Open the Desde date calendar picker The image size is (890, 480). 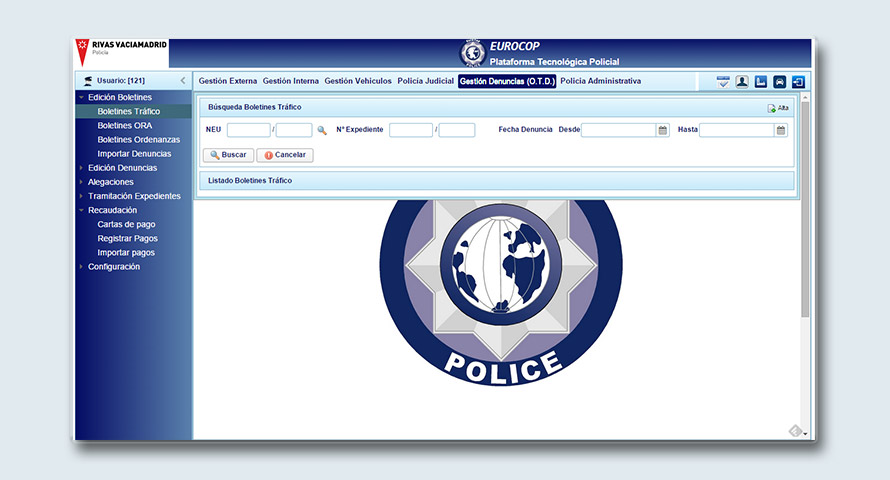[663, 130]
